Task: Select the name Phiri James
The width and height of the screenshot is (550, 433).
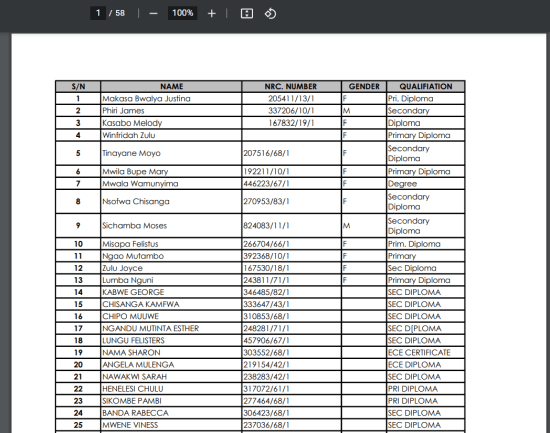Action: (123, 111)
